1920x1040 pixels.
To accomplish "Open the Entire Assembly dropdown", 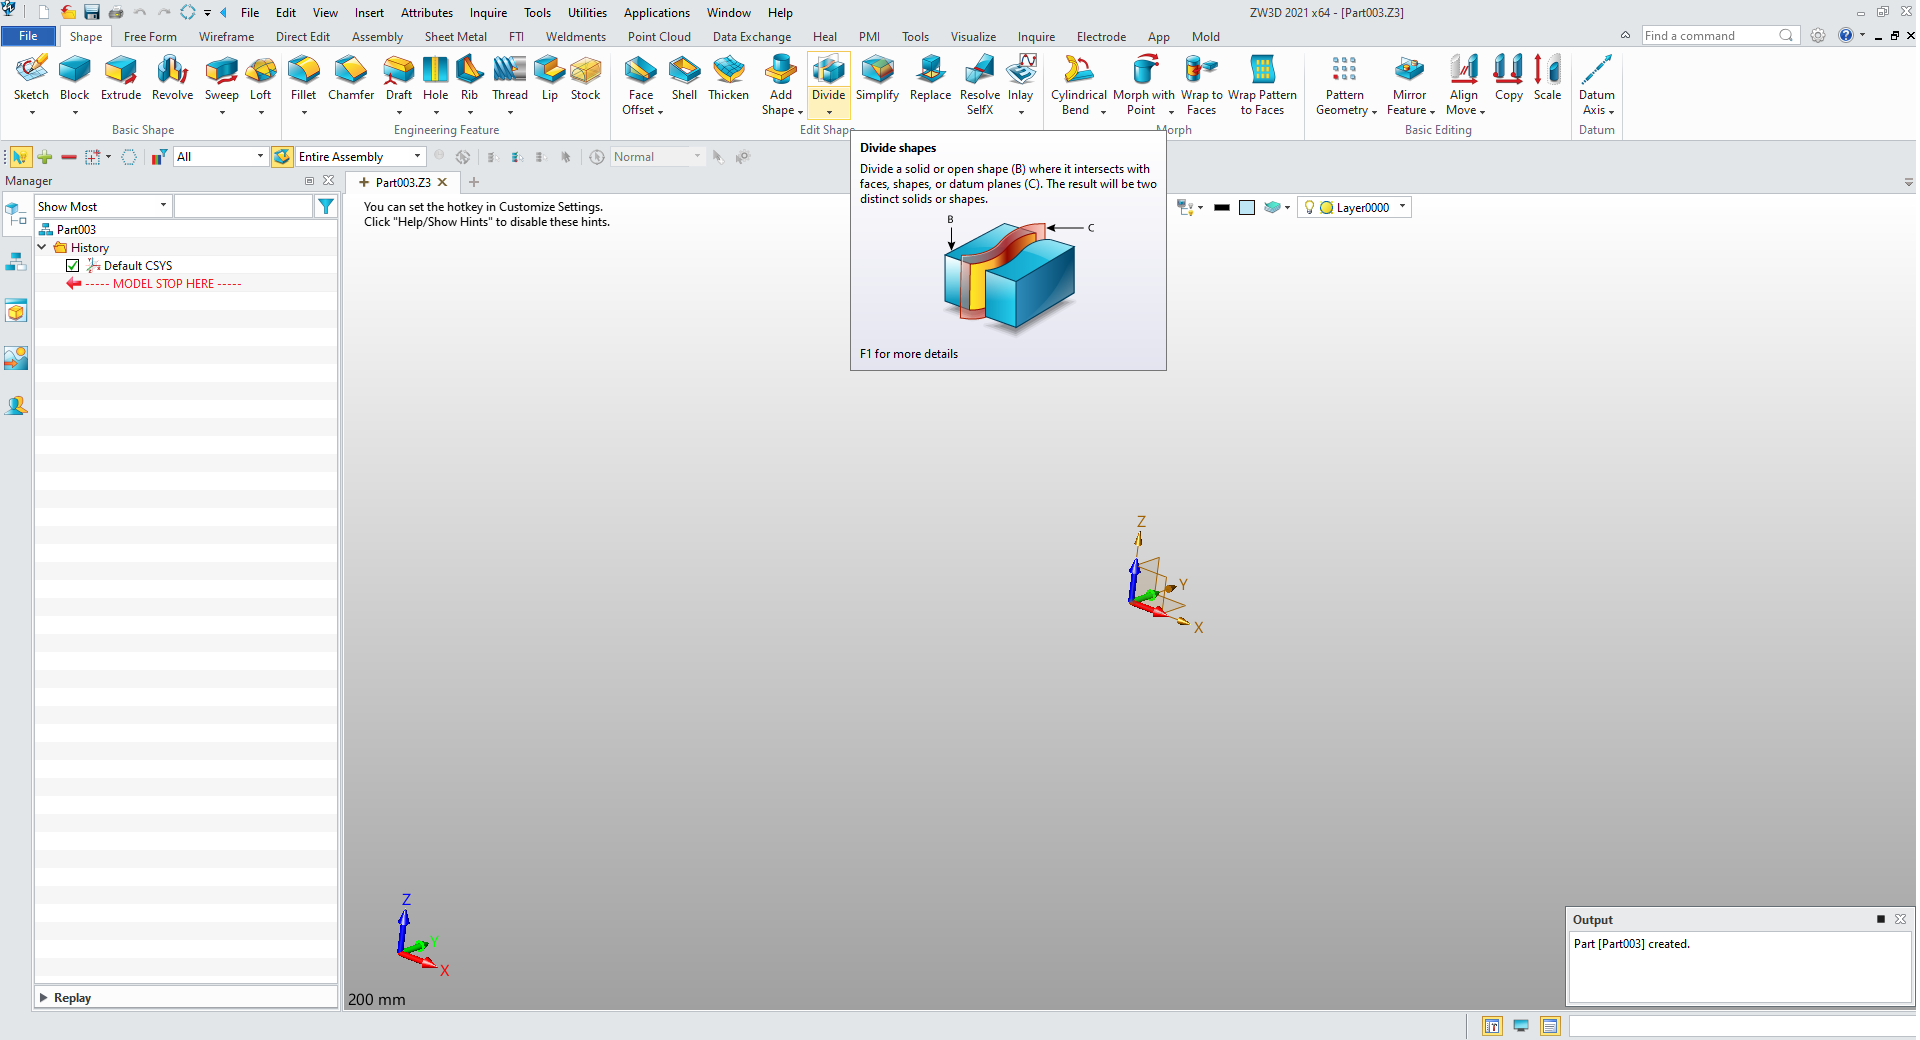I will (359, 157).
